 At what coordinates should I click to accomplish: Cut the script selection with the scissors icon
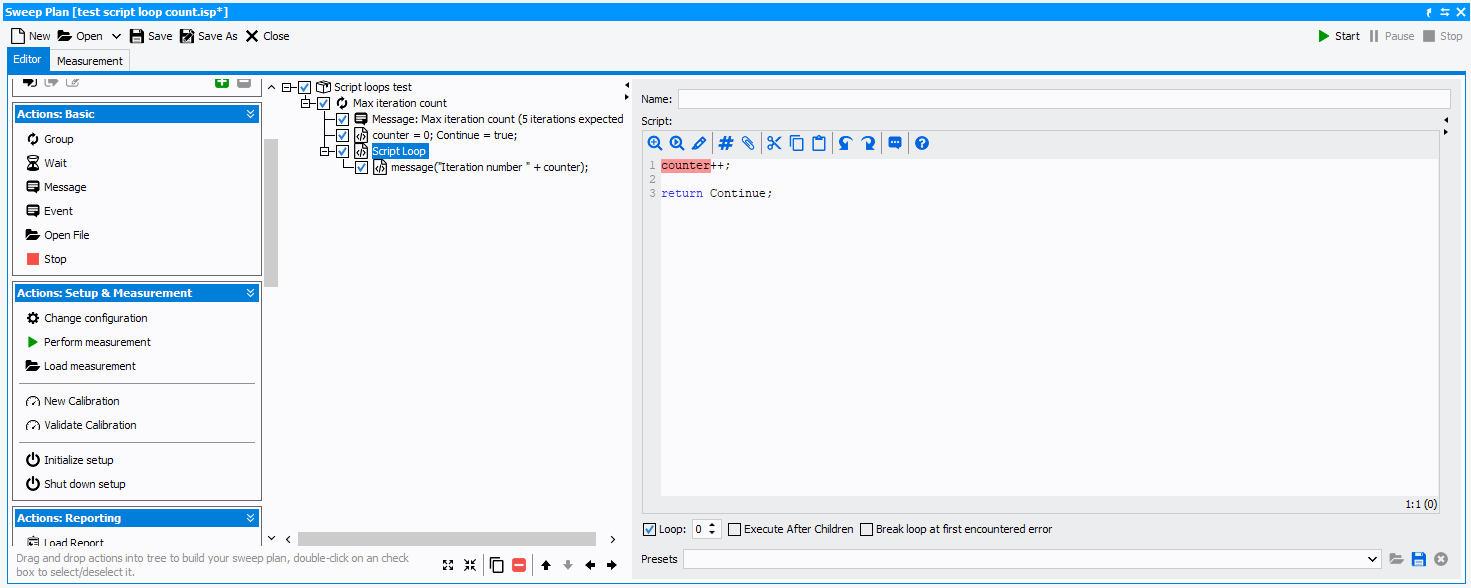pos(774,143)
